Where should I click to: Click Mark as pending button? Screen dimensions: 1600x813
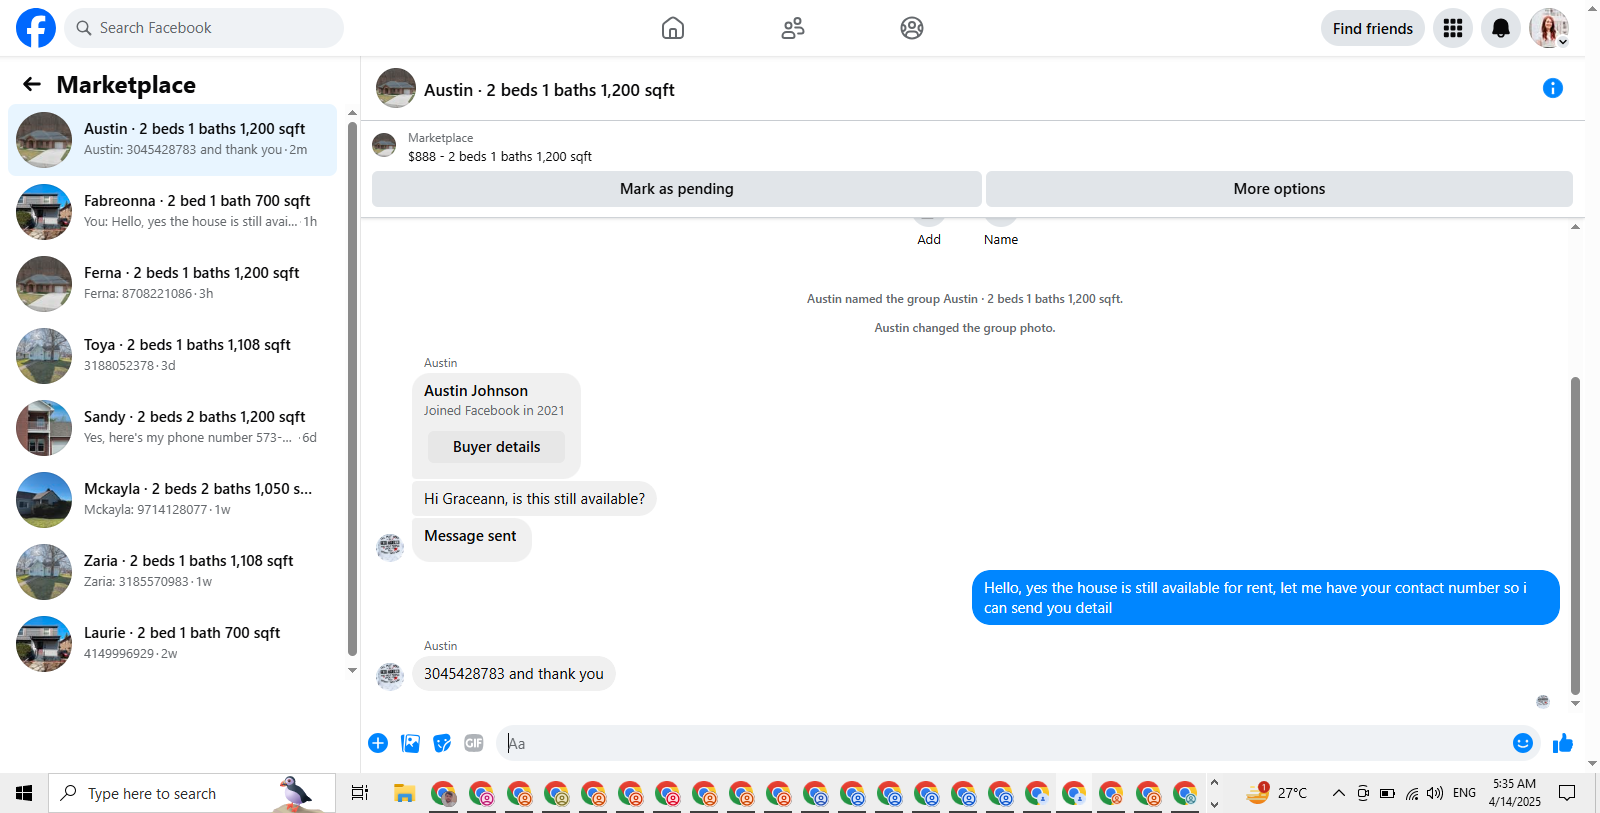click(x=677, y=189)
